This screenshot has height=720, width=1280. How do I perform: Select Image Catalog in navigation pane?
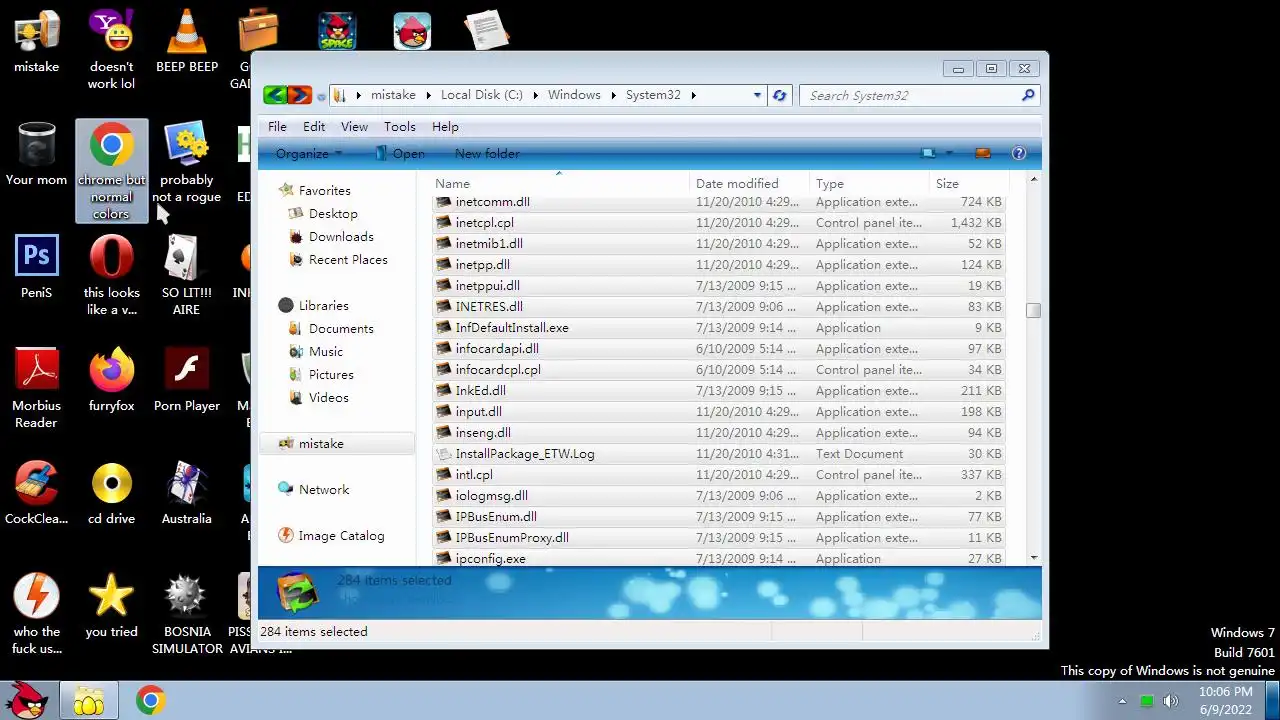coord(341,536)
